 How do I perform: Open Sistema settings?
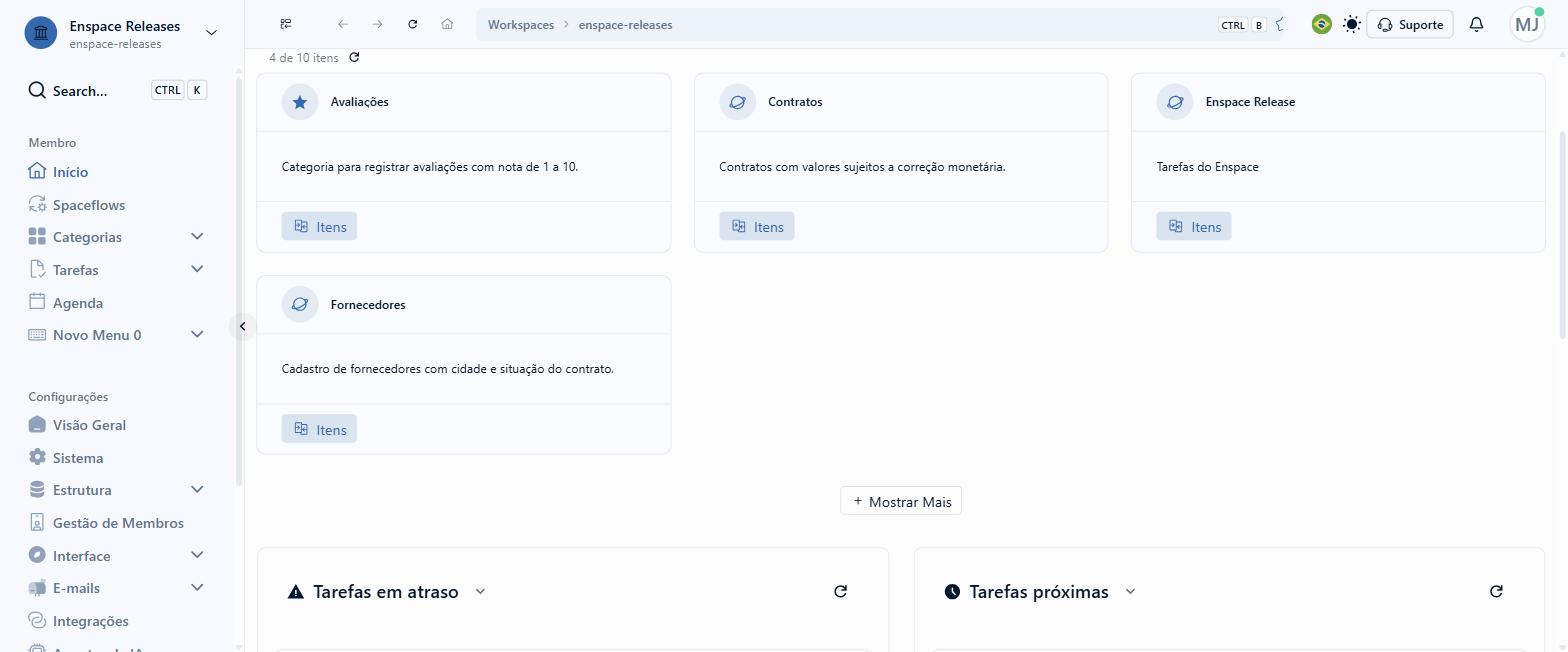78,458
